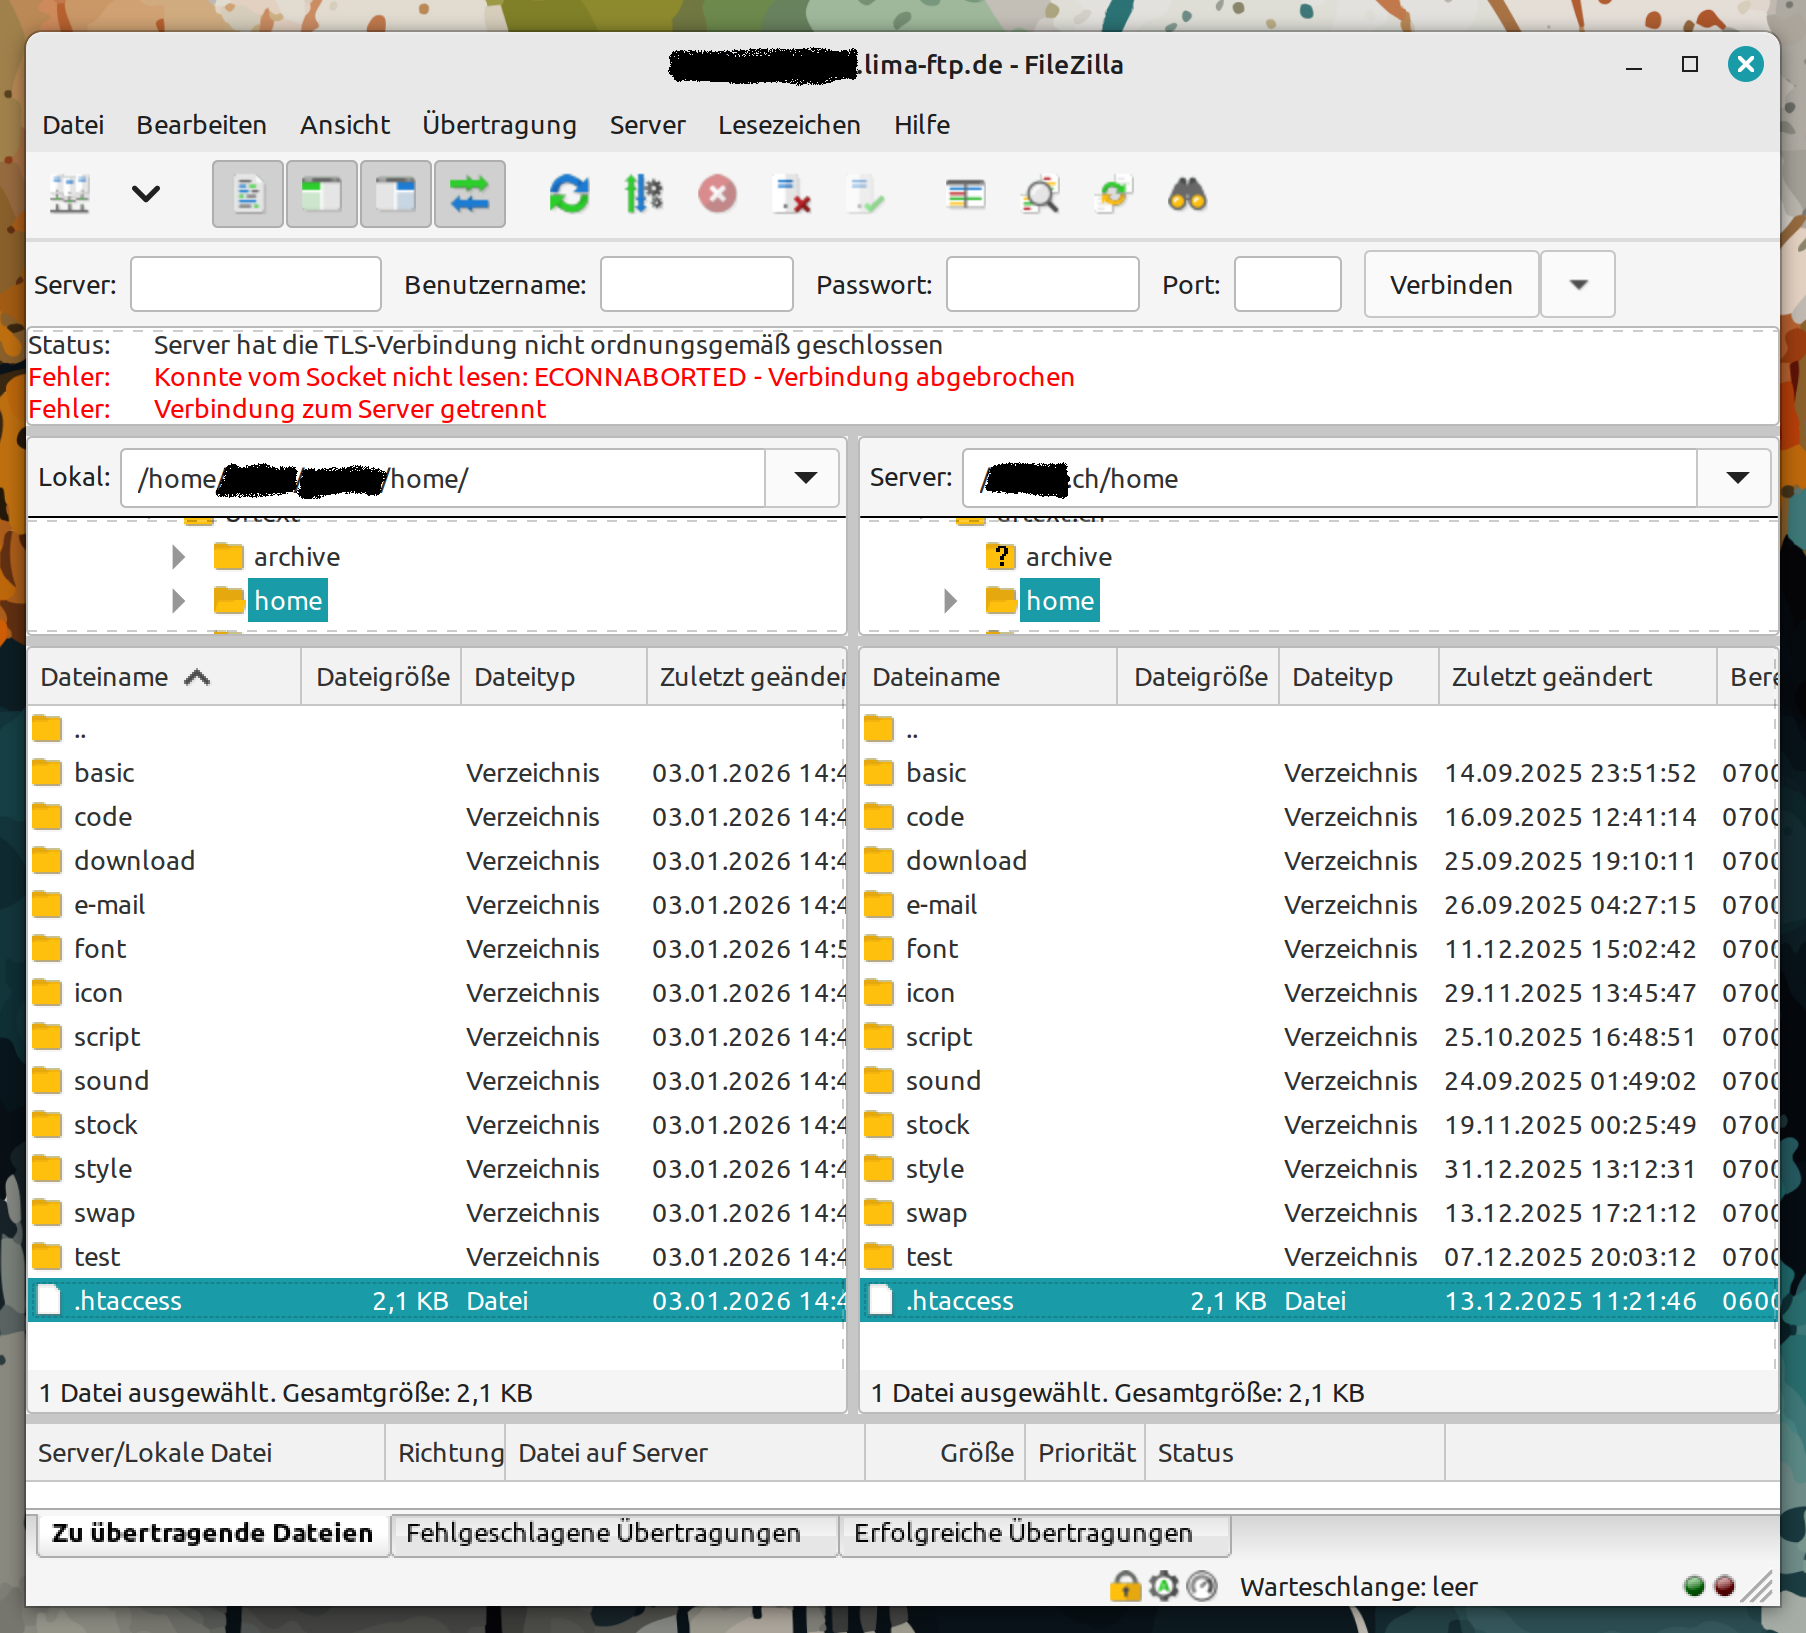Focus the Passwort input field
The height and width of the screenshot is (1633, 1806).
(1042, 284)
